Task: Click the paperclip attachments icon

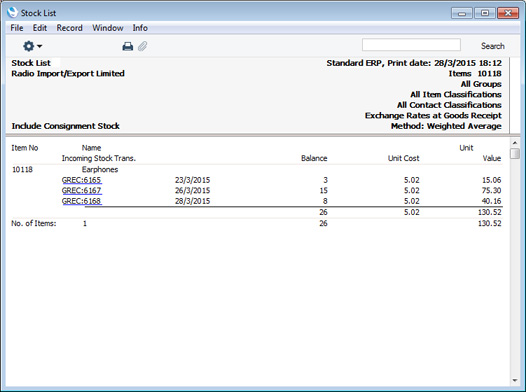Action: click(x=143, y=46)
